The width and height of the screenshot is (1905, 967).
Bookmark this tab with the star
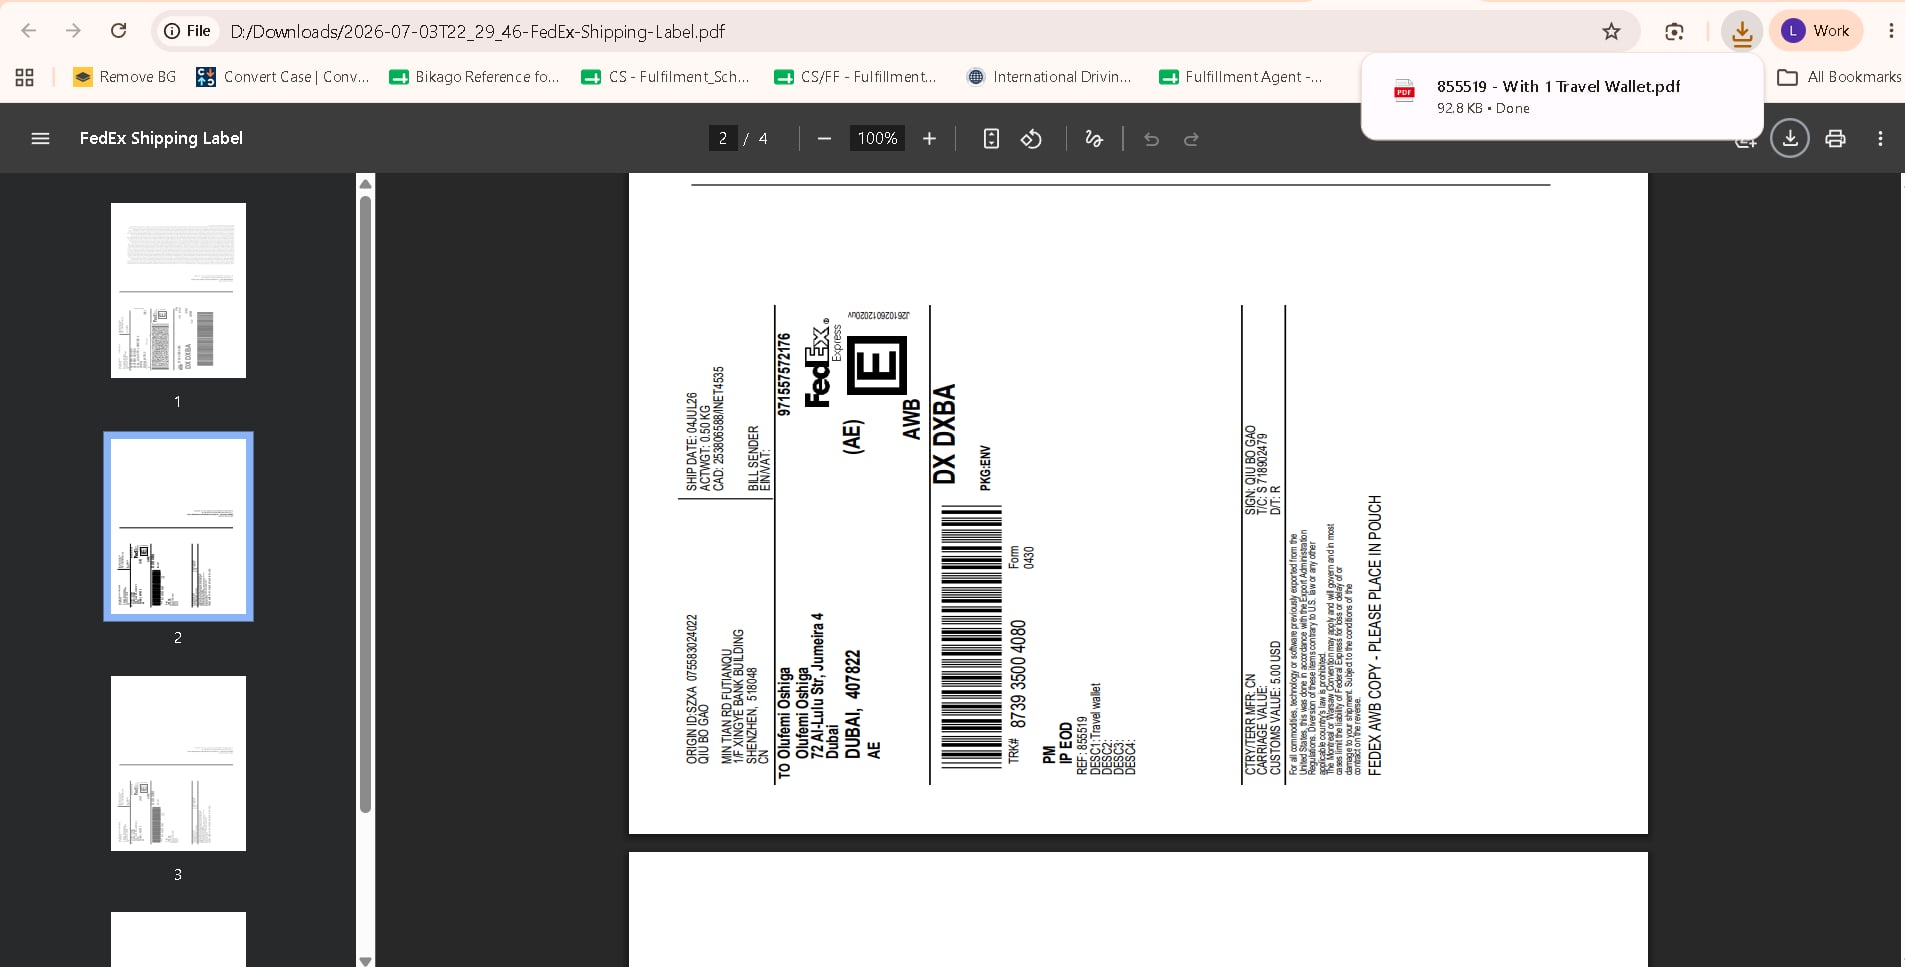(x=1611, y=31)
